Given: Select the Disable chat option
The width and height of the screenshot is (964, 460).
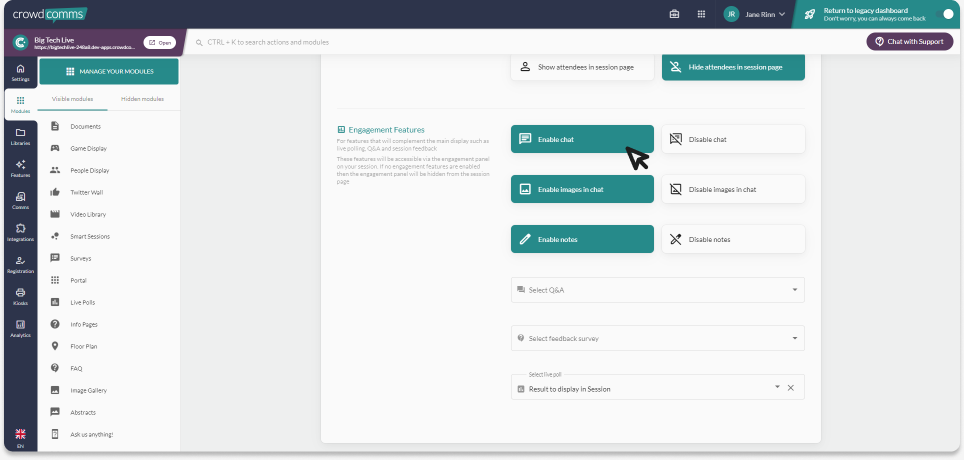Looking at the screenshot, I should coord(733,139).
